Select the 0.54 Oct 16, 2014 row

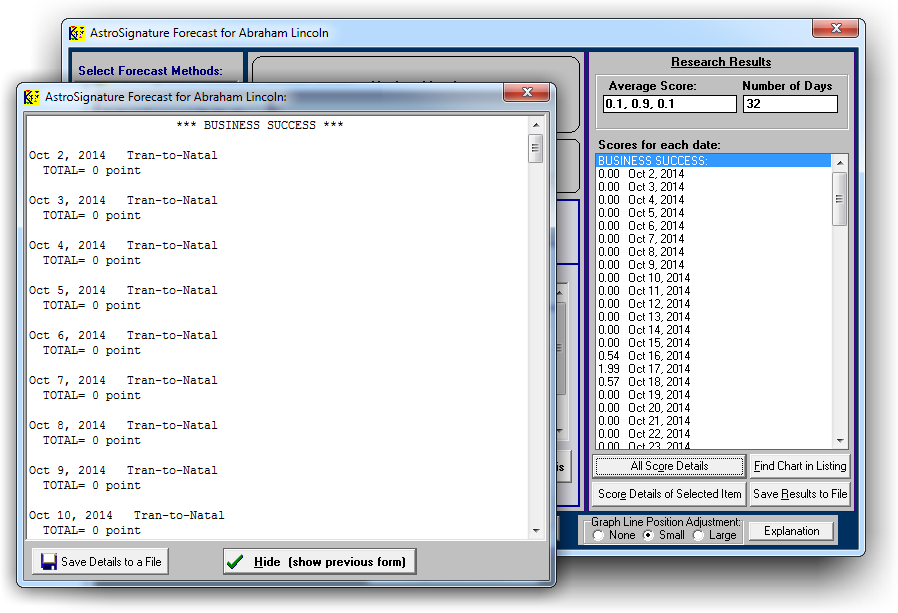point(714,356)
